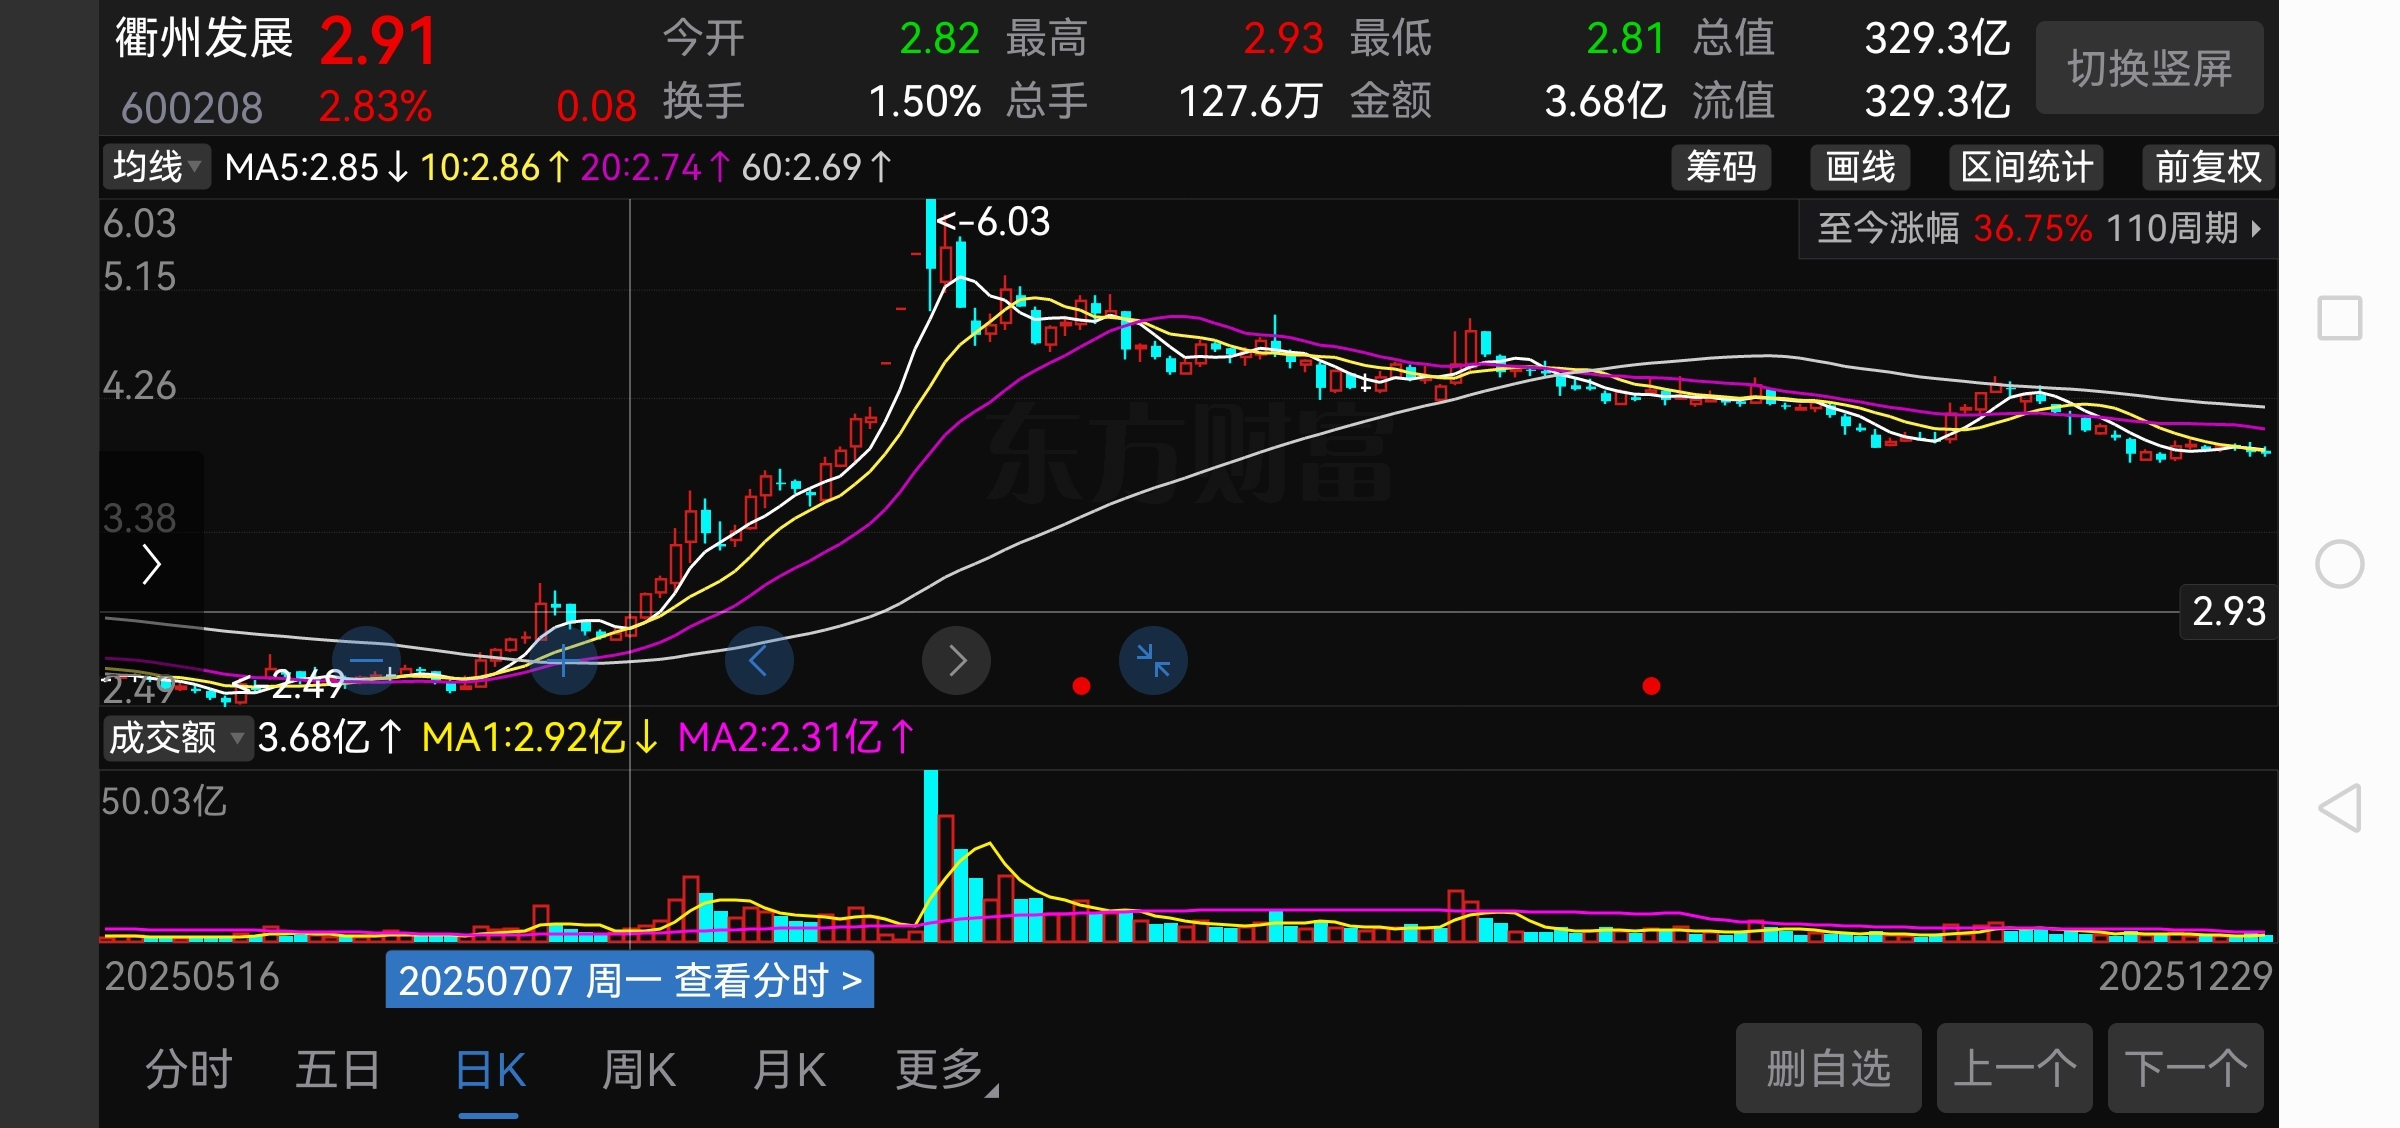
Task: Open 20250707 查看分时 intraday link
Action: point(629,980)
